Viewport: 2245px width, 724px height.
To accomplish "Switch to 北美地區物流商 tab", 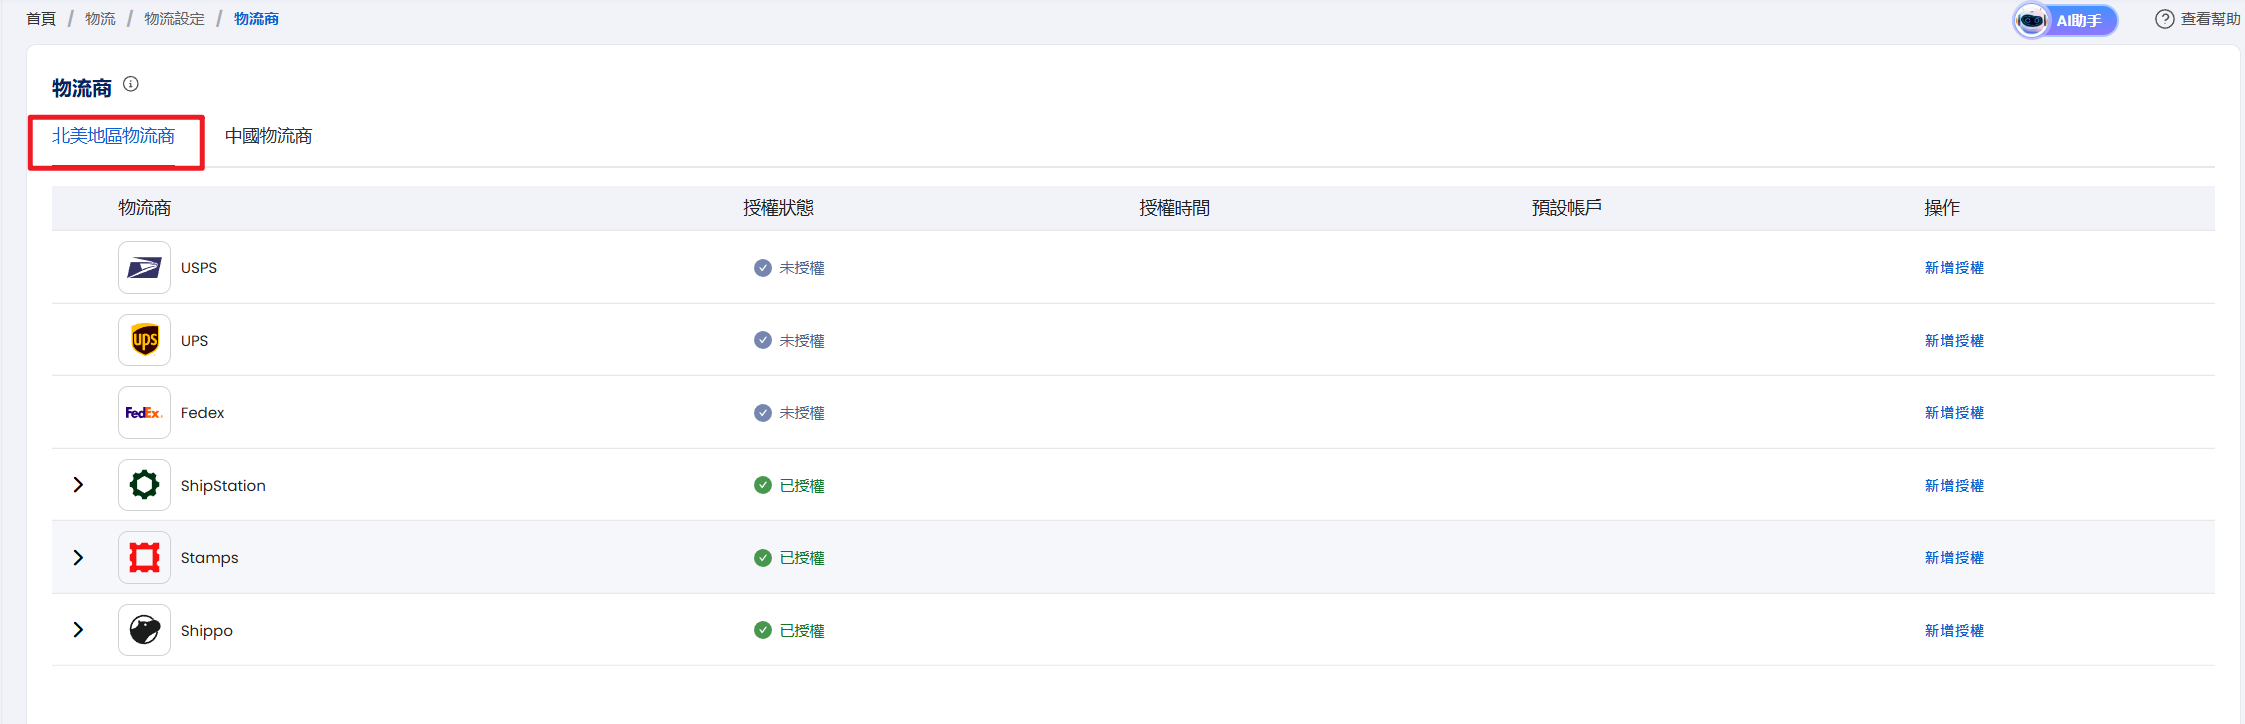I will click(113, 136).
